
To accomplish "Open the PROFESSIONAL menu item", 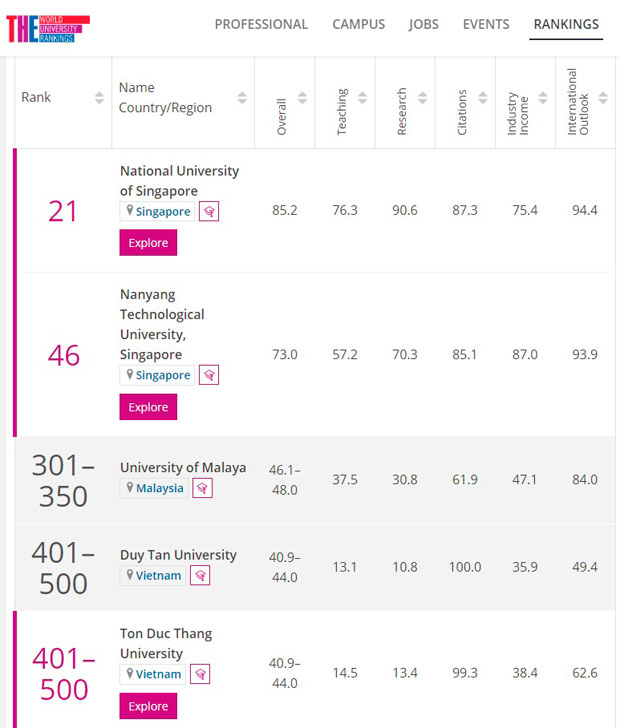I will (261, 24).
